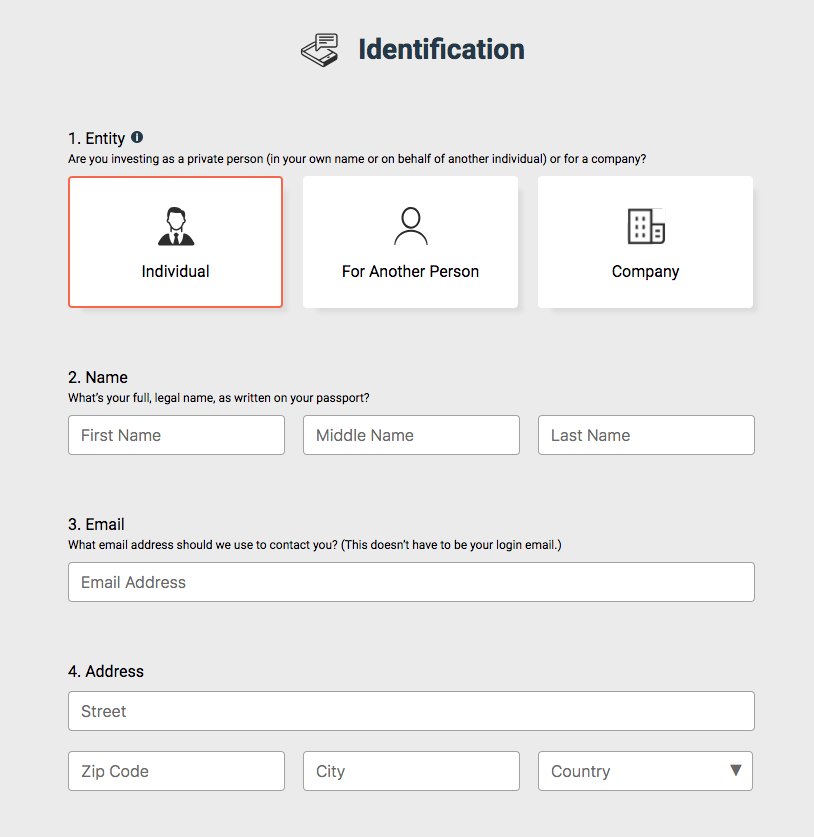Click into the Zip Code field
Viewport: 814px width, 837px height.
pos(176,771)
